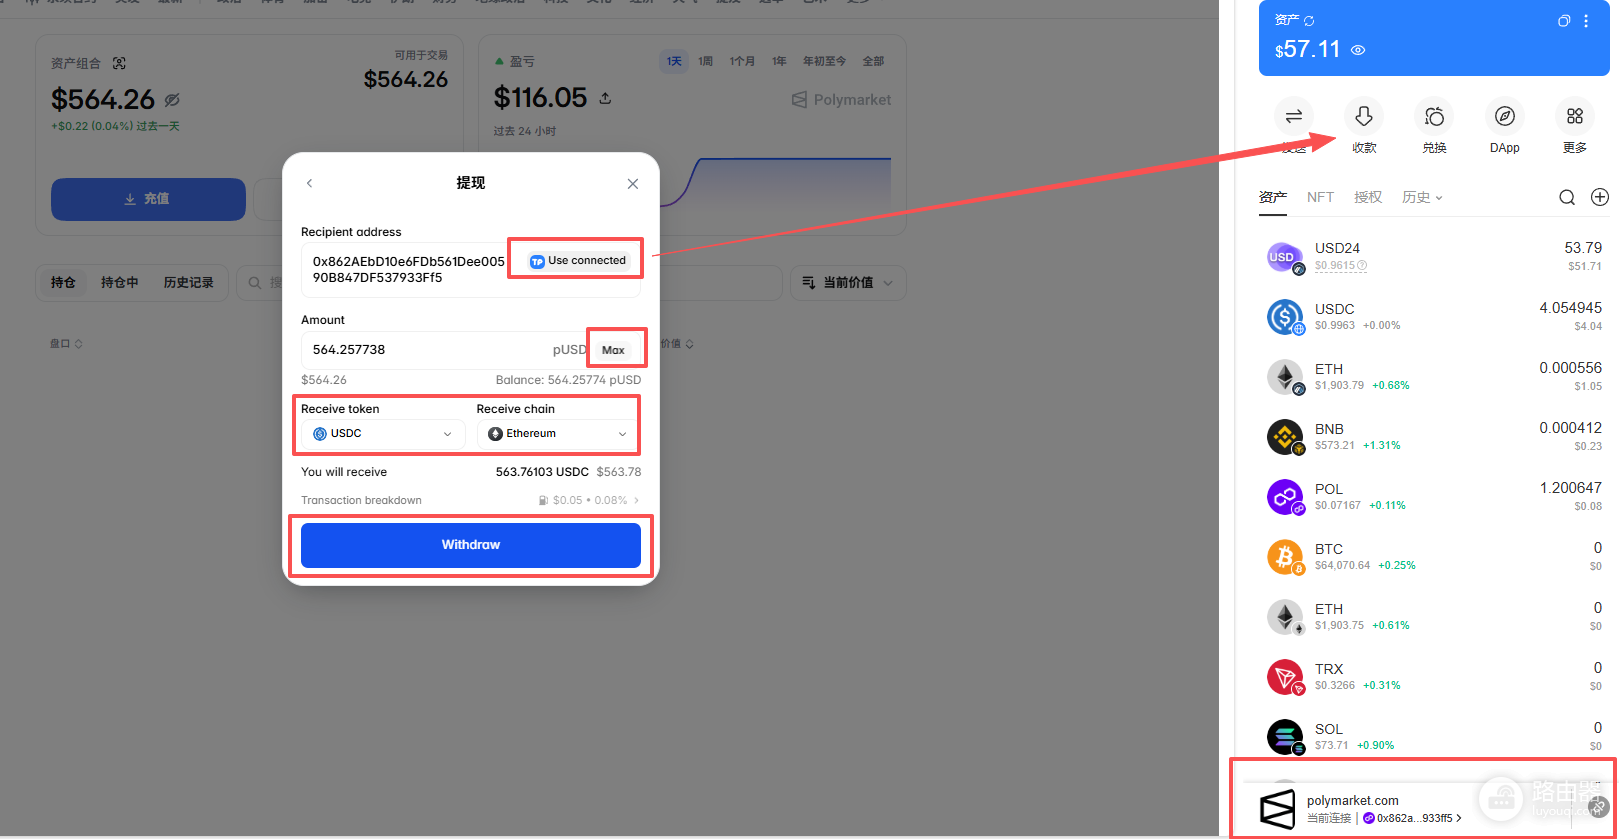
Task: Select the 1个月 time range
Action: (x=742, y=61)
